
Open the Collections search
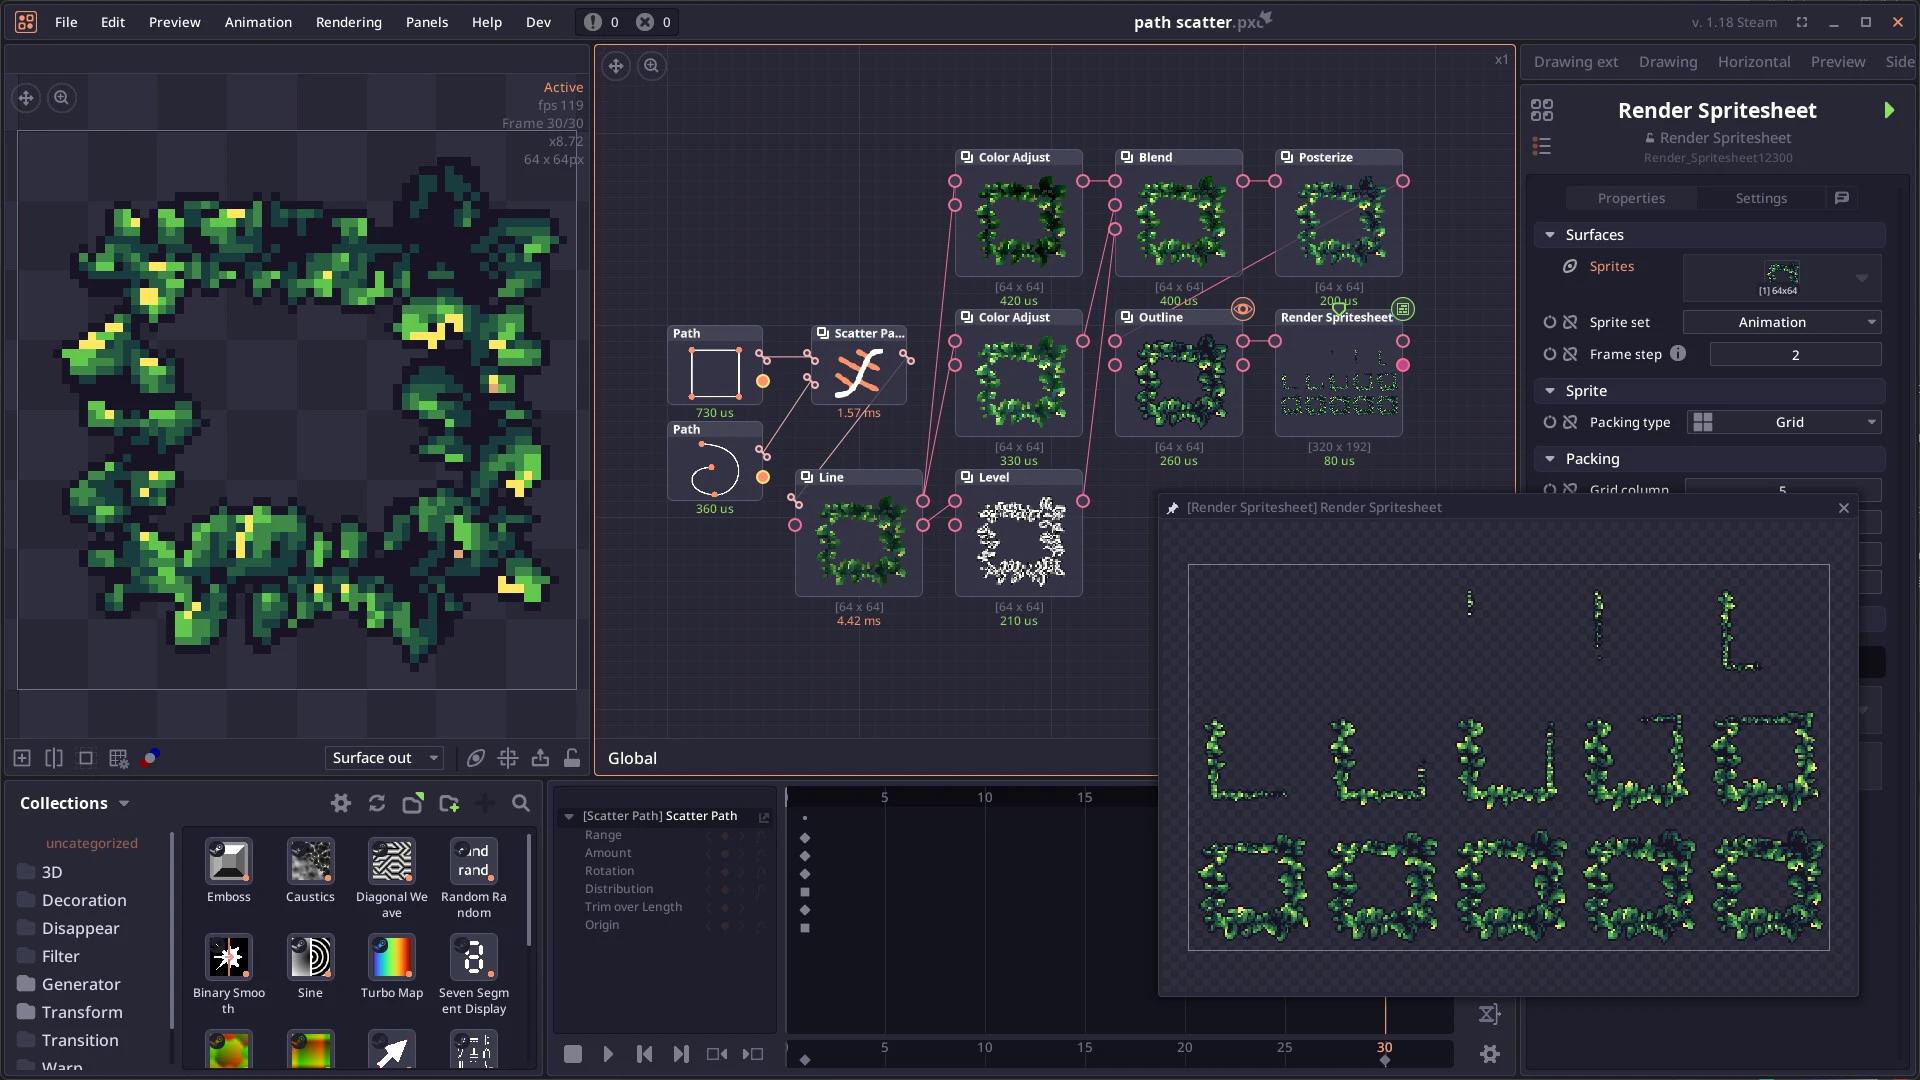point(521,803)
